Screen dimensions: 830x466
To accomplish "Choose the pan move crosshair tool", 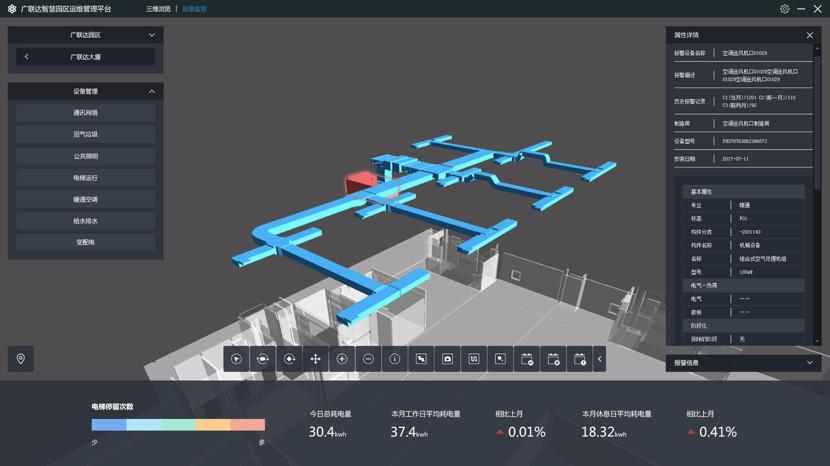I will pos(315,359).
